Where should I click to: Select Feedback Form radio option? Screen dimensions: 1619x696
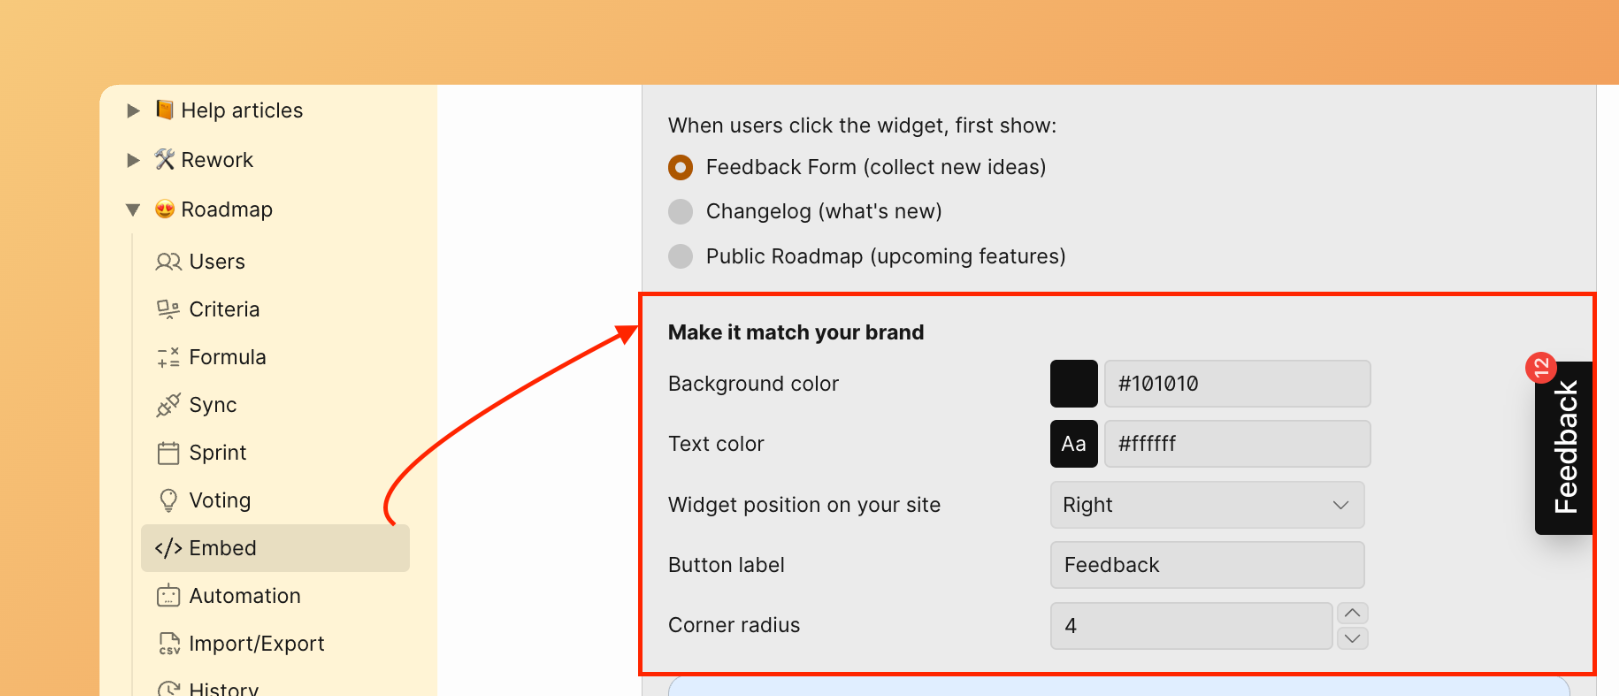tap(680, 167)
